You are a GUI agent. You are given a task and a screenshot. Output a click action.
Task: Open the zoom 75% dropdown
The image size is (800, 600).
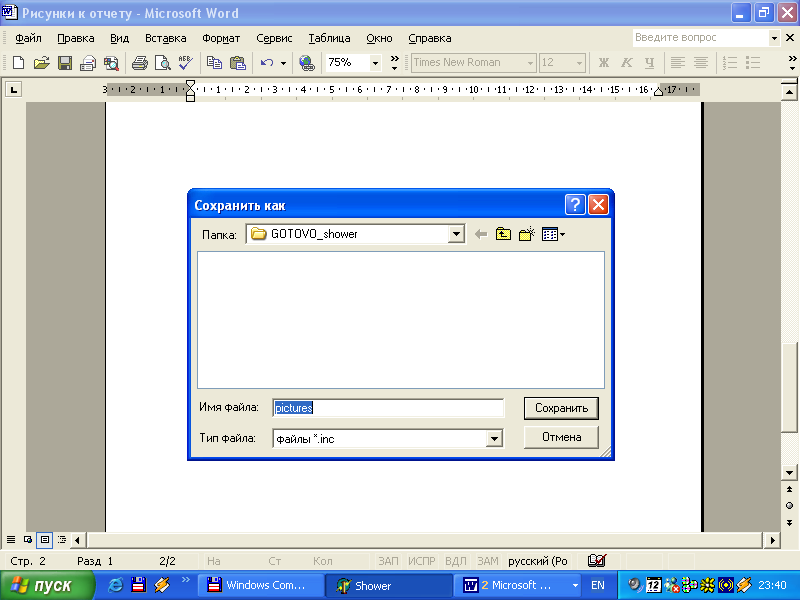point(376,63)
